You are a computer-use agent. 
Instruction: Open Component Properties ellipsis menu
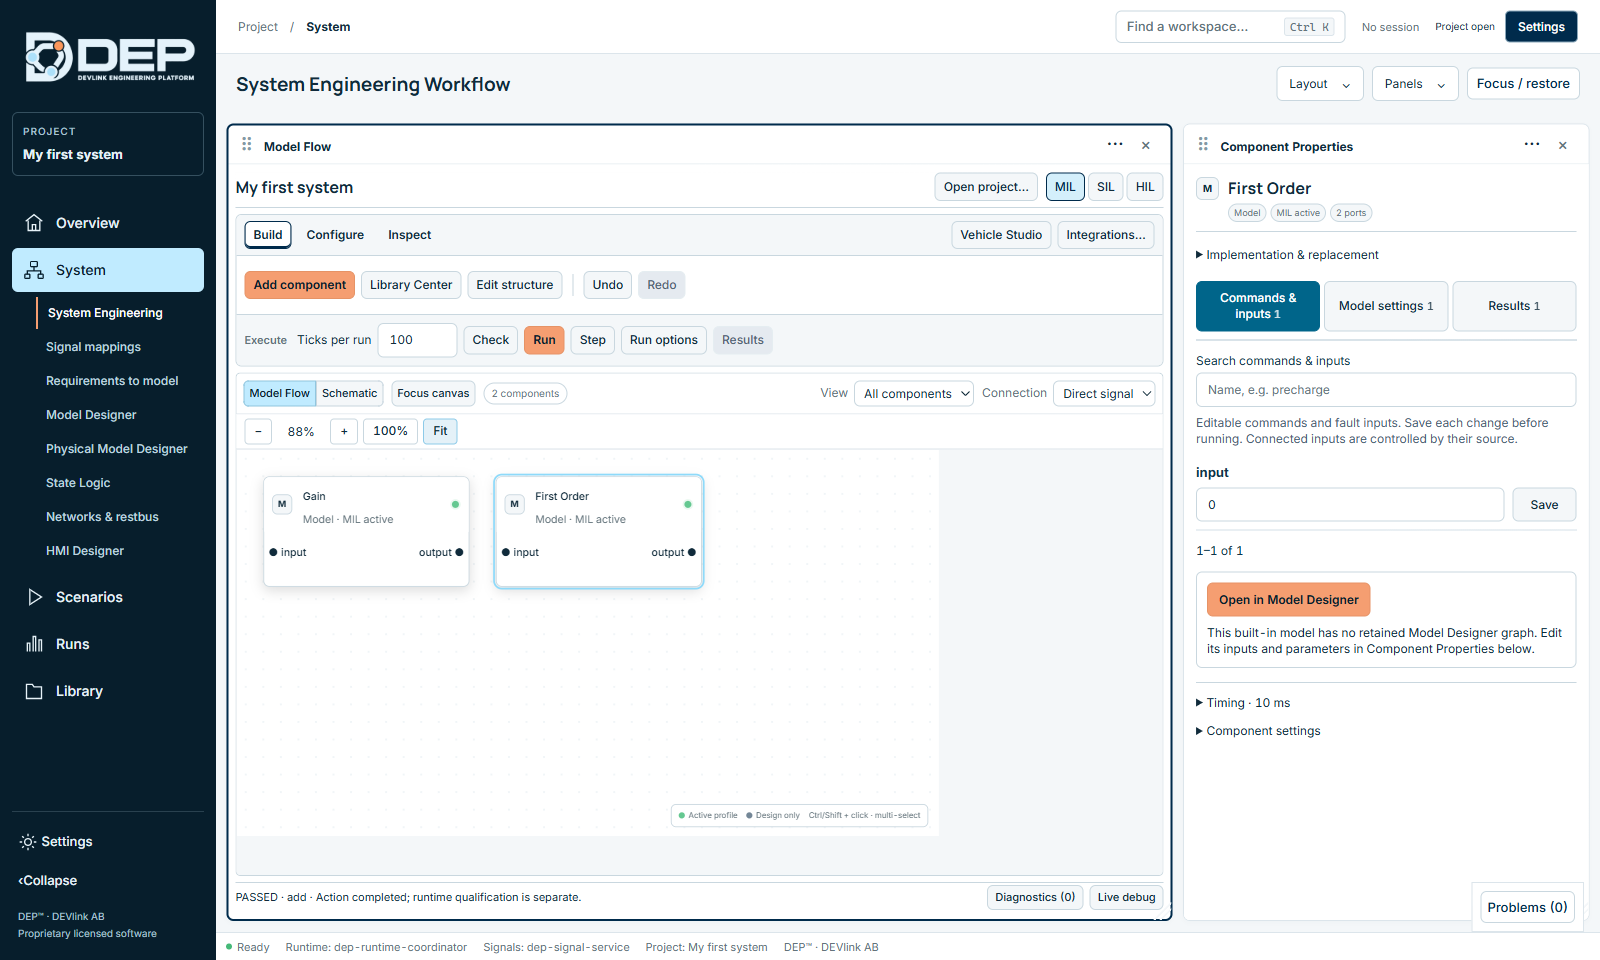click(x=1532, y=145)
